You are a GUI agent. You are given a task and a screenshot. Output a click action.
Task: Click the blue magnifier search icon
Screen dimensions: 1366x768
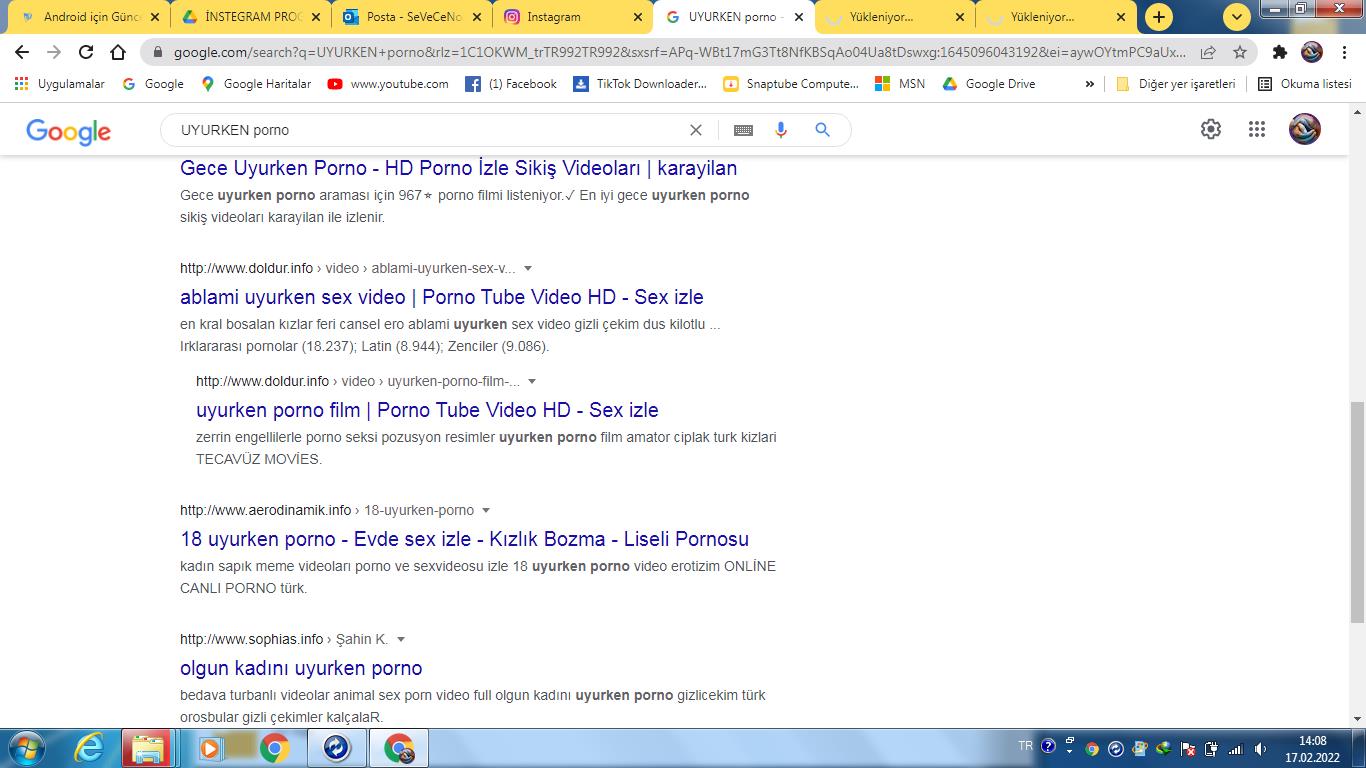[822, 130]
